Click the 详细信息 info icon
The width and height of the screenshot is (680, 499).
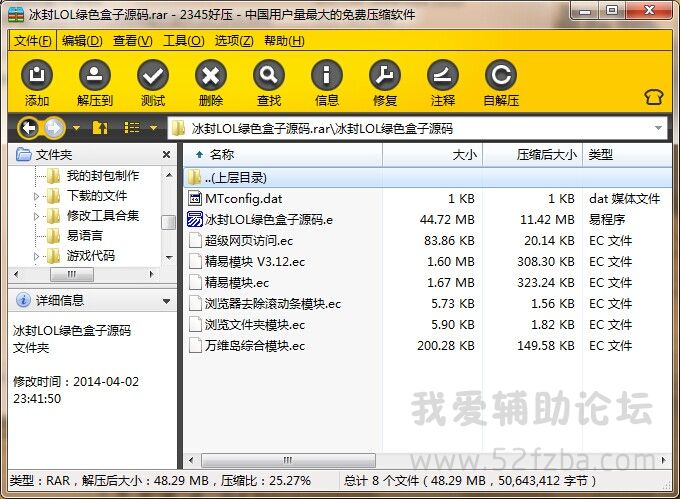coord(23,300)
